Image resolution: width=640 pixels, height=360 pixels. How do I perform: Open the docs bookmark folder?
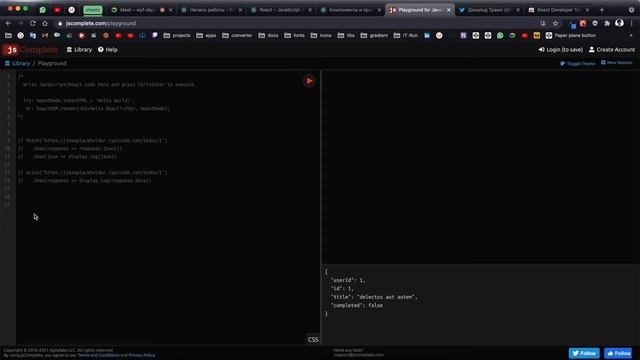[x=269, y=36]
